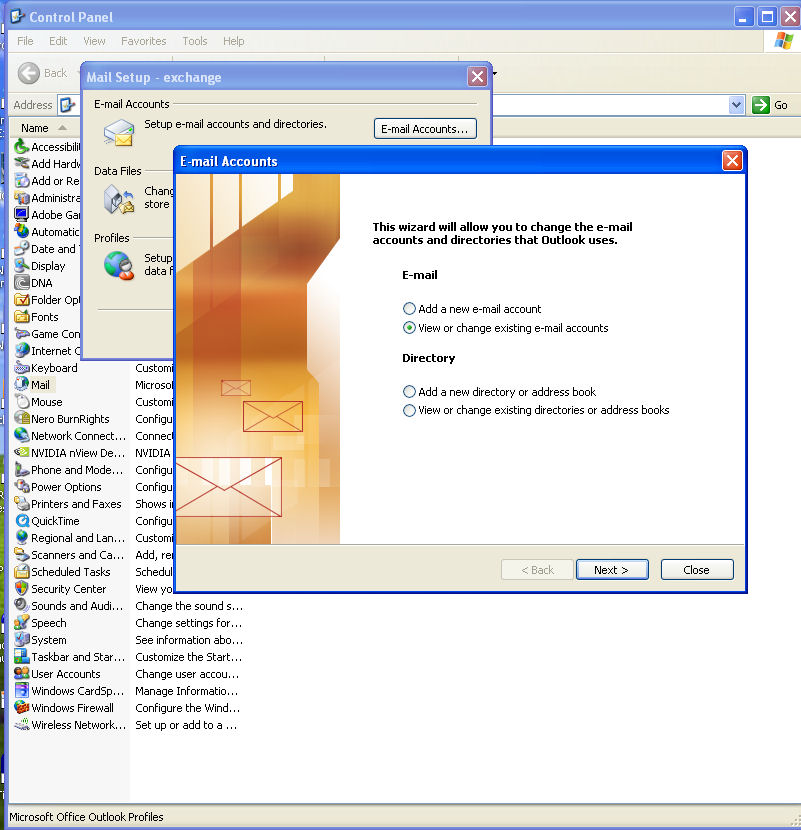Sort list by the Name column header

pos(44,128)
